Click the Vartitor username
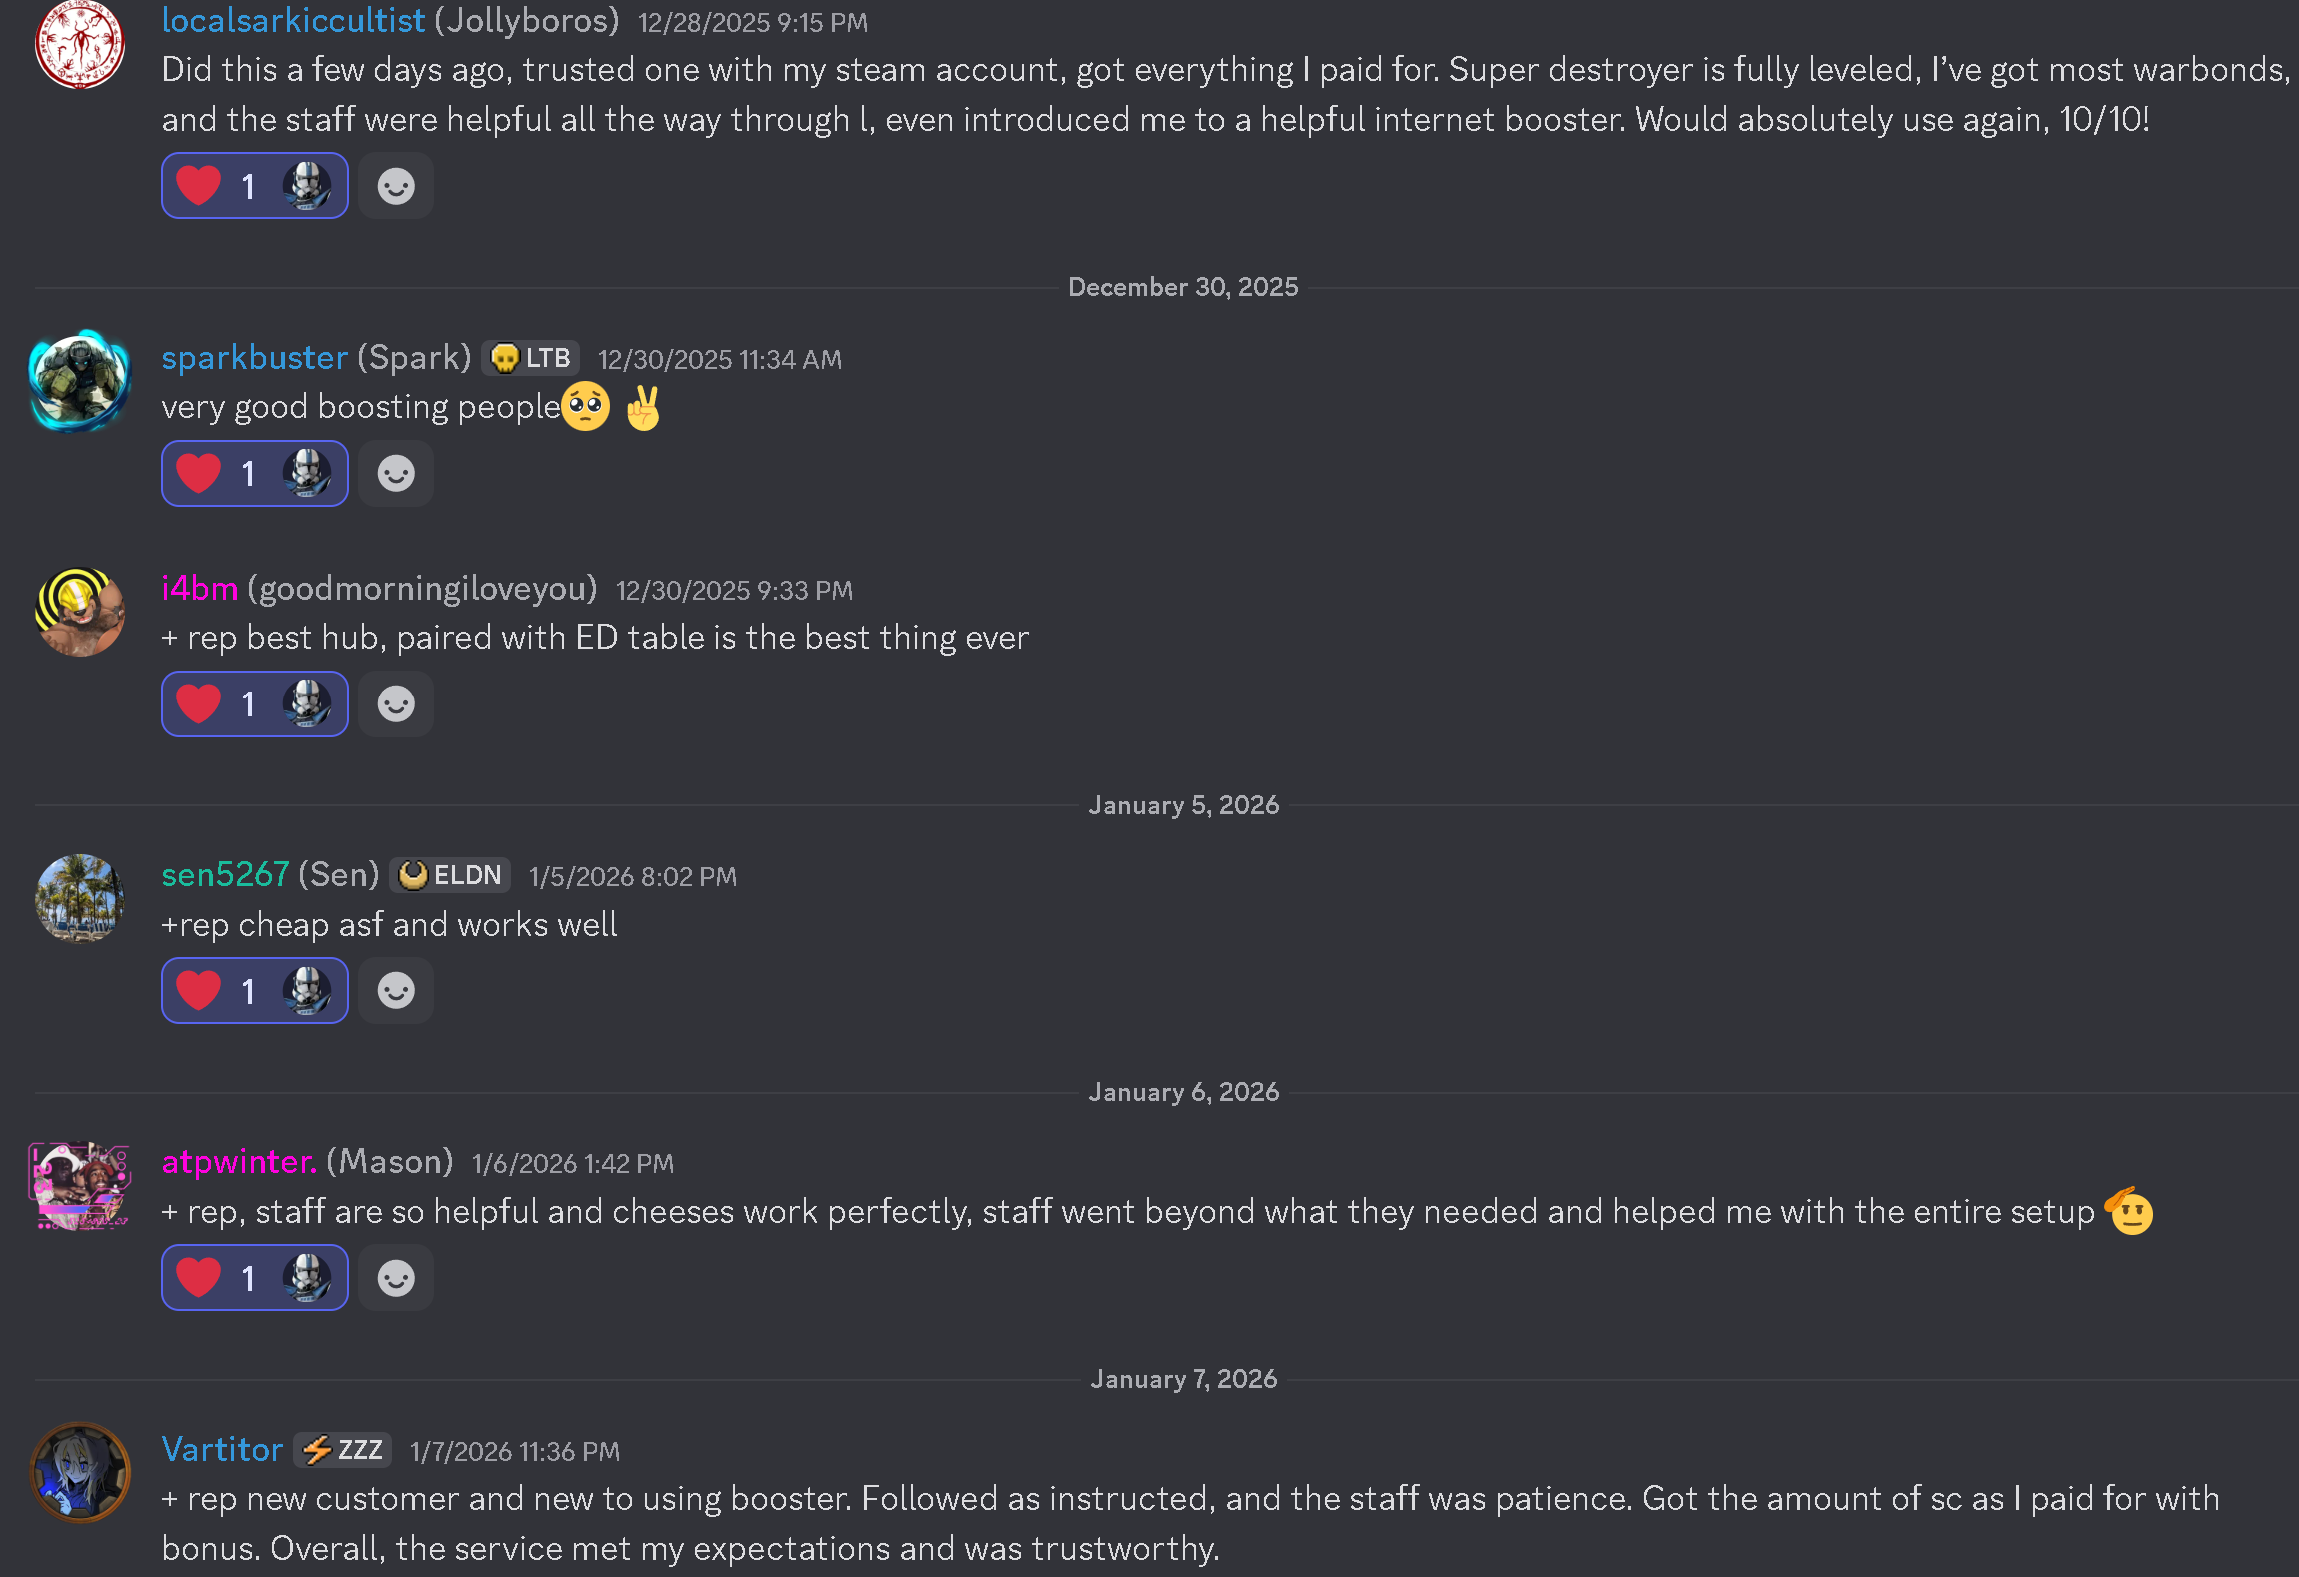The height and width of the screenshot is (1577, 2299). pyautogui.click(x=223, y=1450)
